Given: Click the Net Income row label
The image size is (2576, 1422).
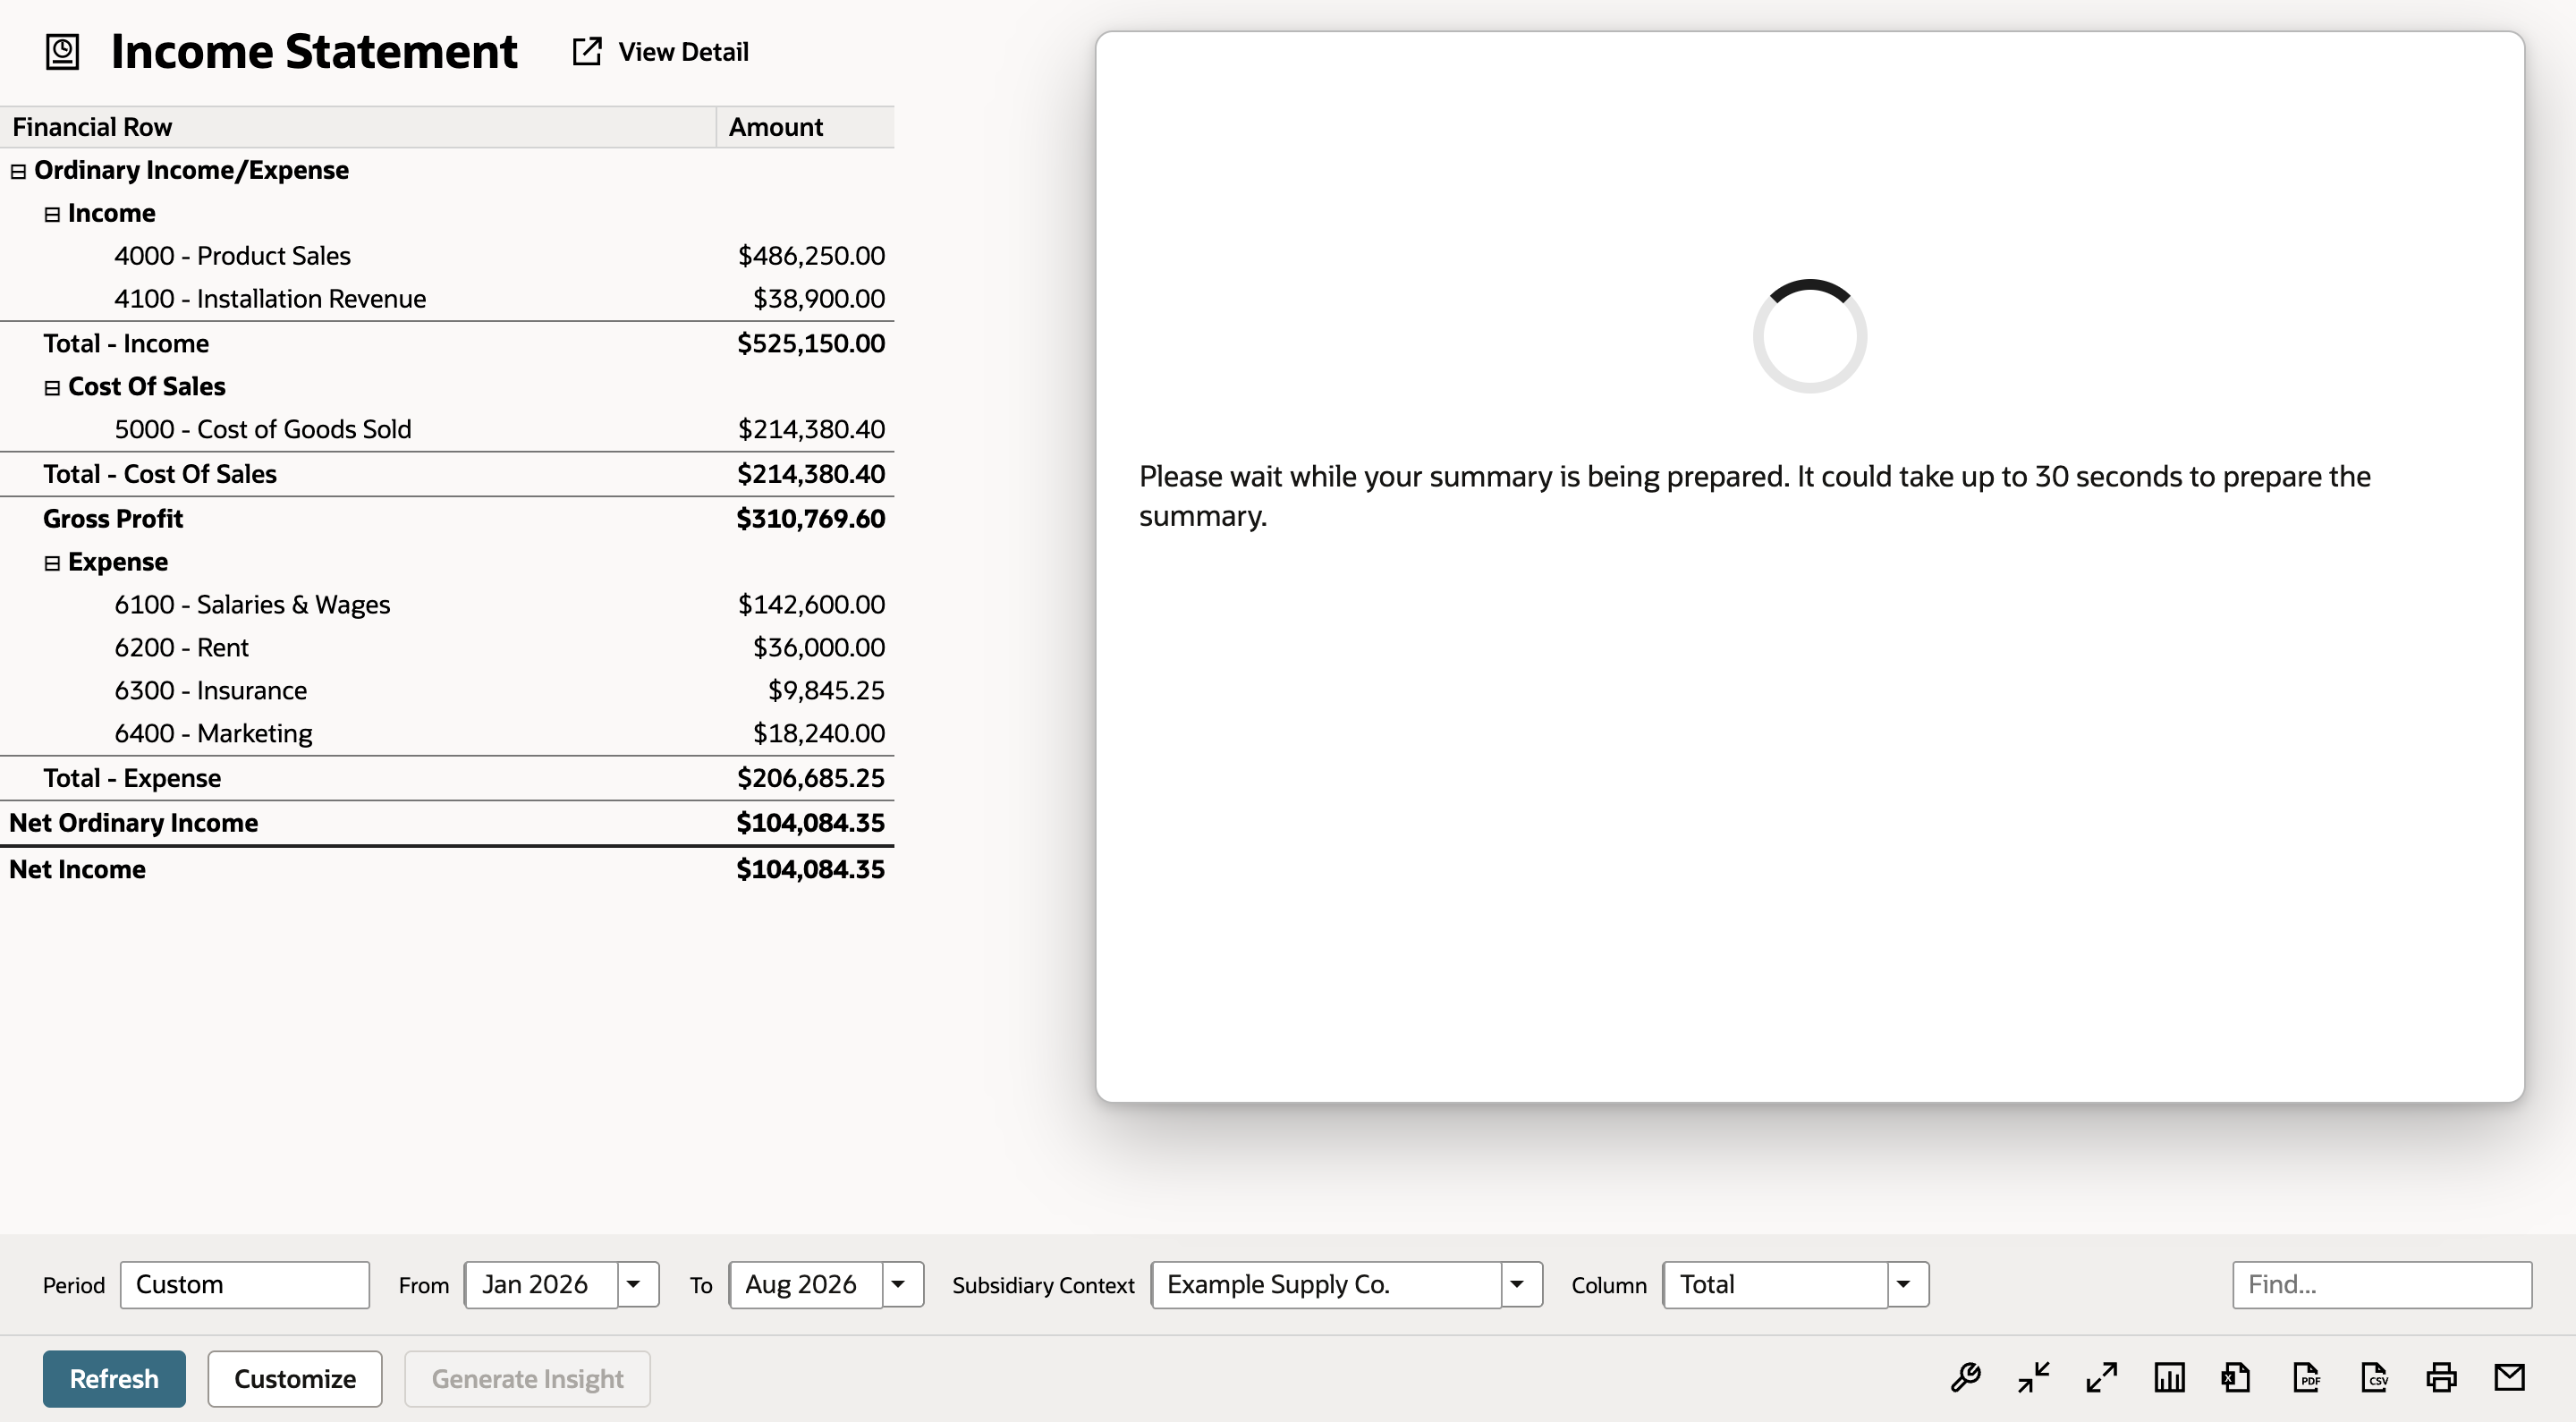Looking at the screenshot, I should tap(77, 870).
